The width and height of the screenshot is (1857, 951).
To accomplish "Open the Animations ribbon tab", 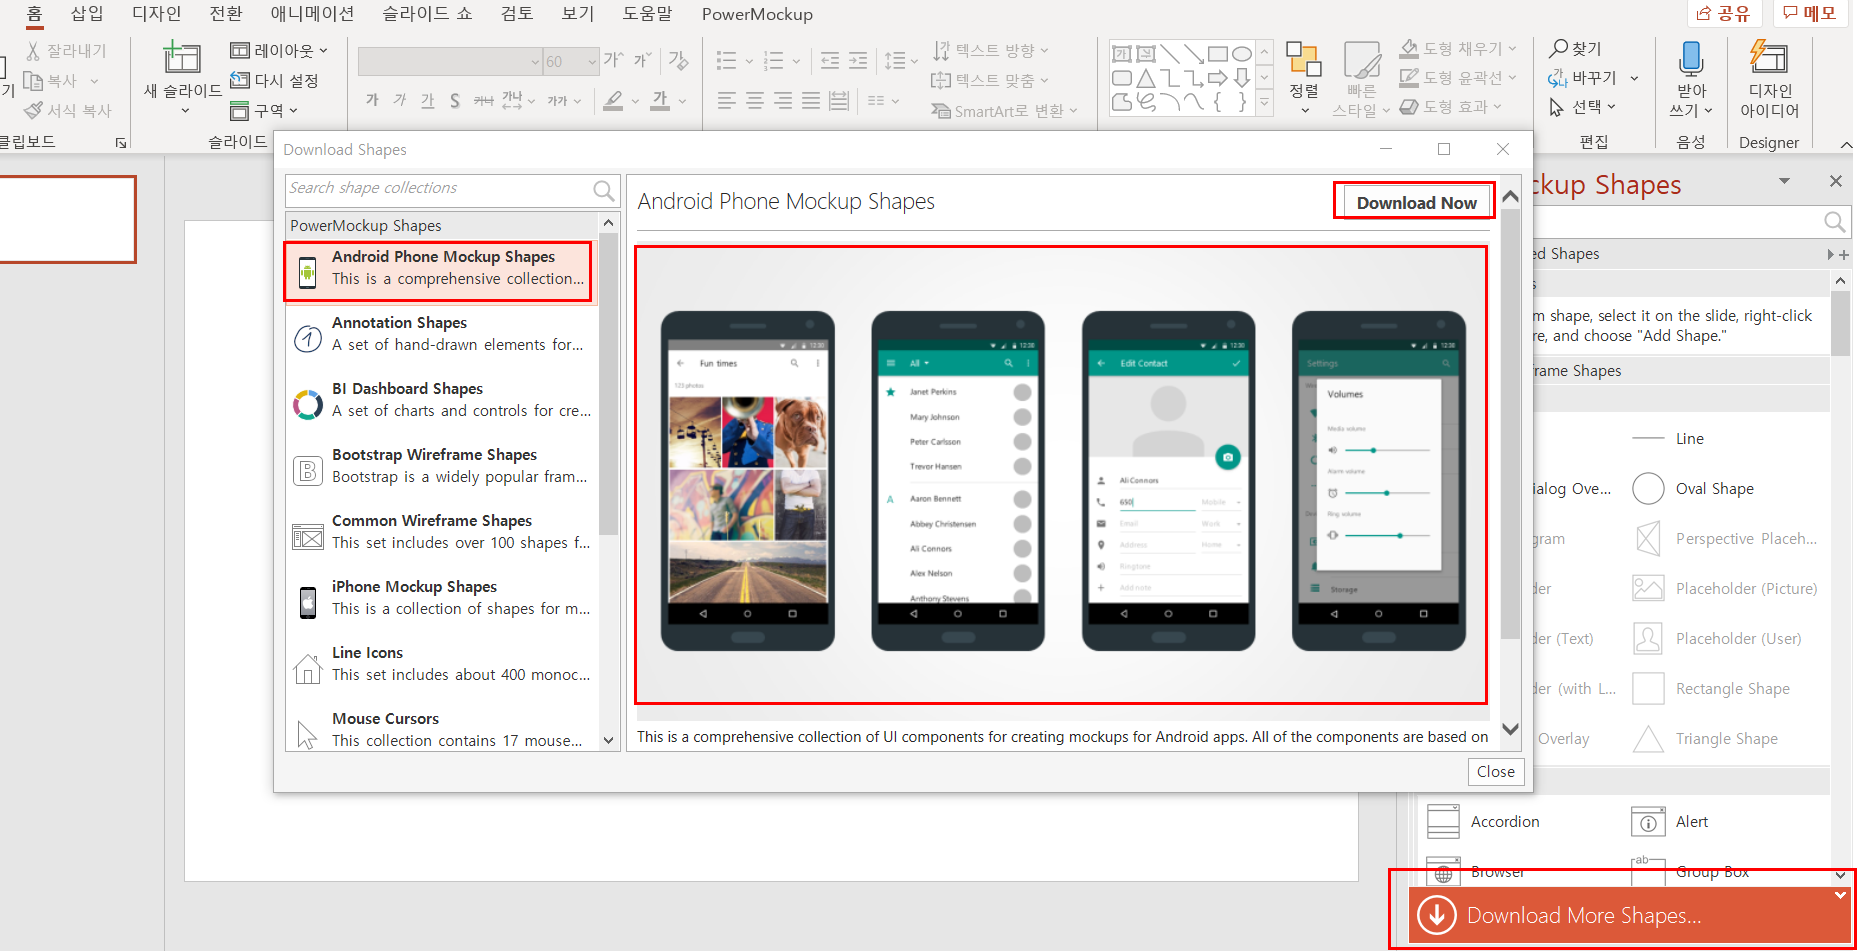I will (x=312, y=14).
